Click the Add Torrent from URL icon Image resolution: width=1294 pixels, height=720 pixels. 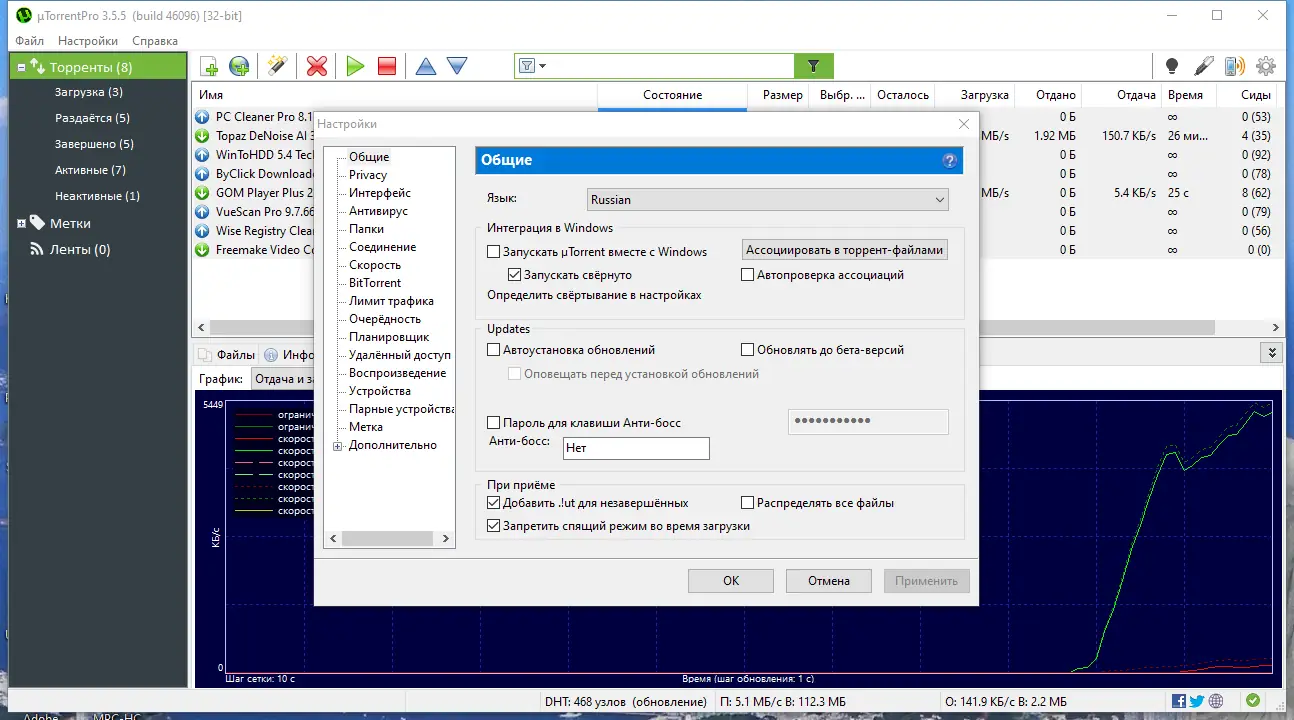[x=240, y=66]
